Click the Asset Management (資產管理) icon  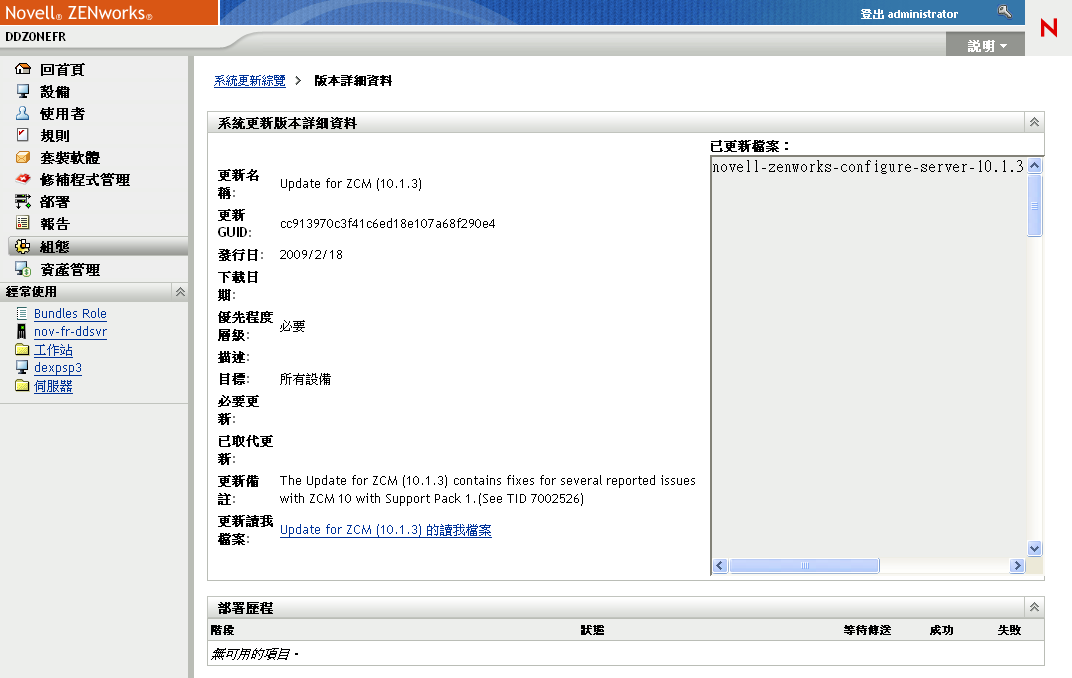pyautogui.click(x=23, y=269)
